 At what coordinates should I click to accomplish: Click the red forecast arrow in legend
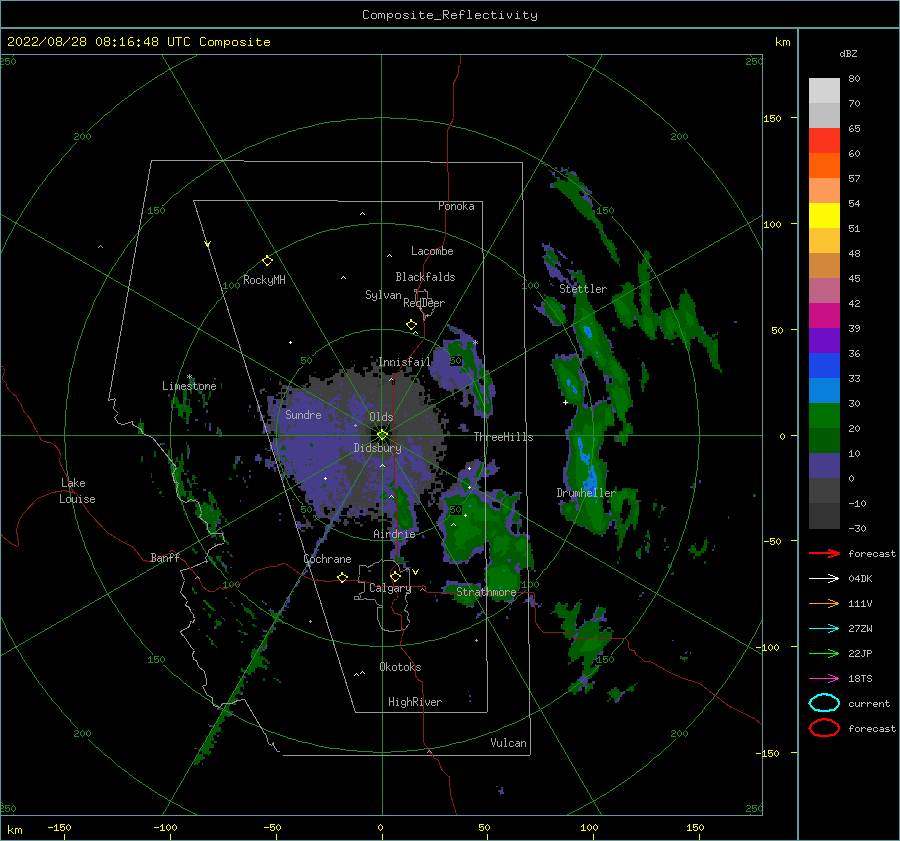coord(824,553)
